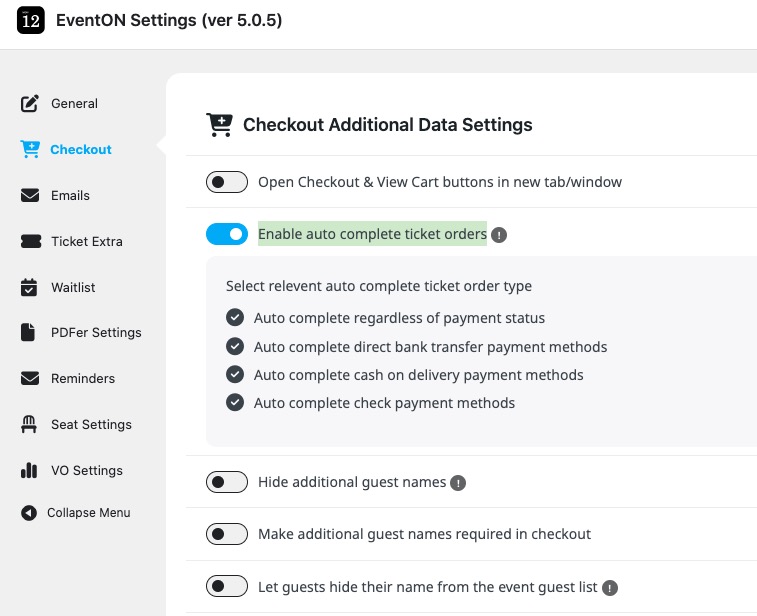
Task: Click the Waitlist calendar-check icon
Action: (x=30, y=287)
